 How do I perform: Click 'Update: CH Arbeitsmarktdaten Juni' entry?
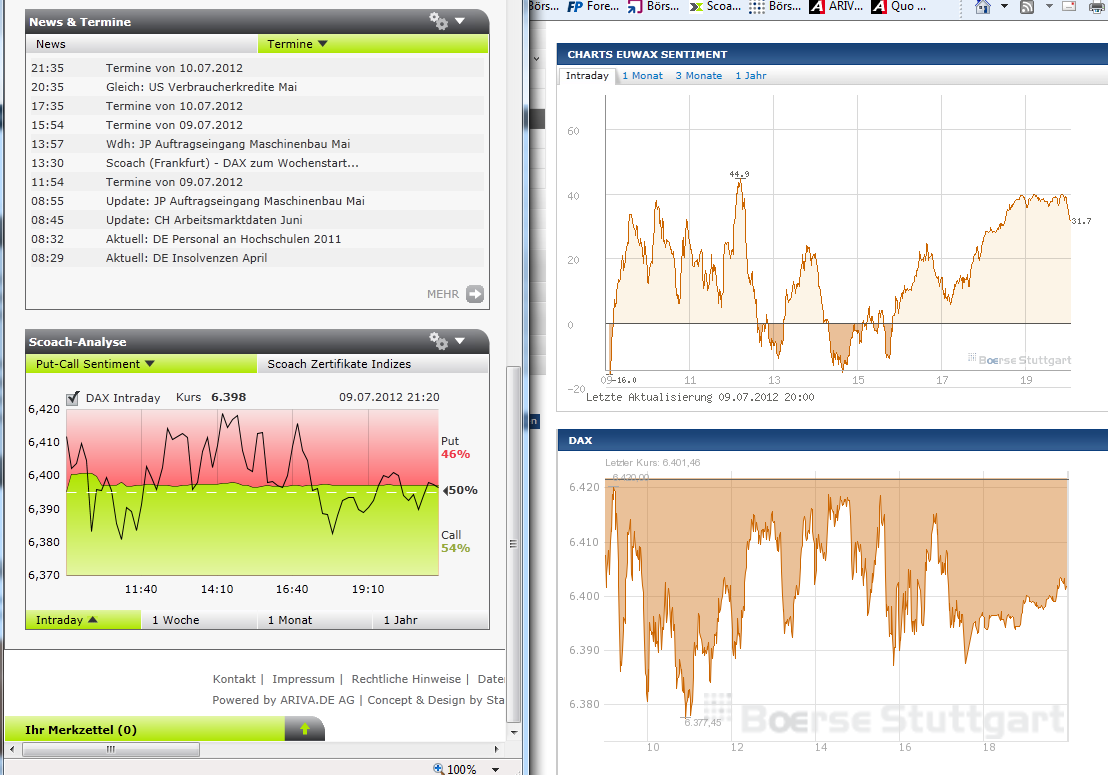(204, 220)
